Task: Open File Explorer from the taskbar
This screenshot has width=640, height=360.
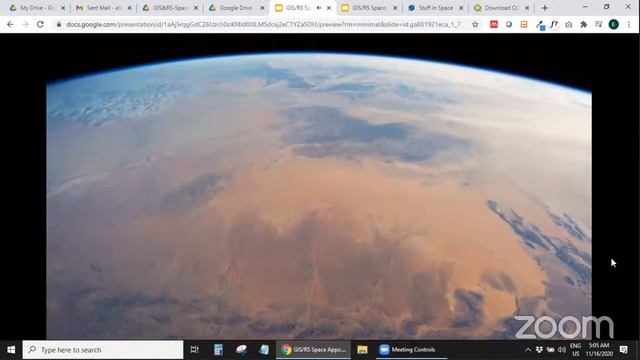Action: coord(362,350)
